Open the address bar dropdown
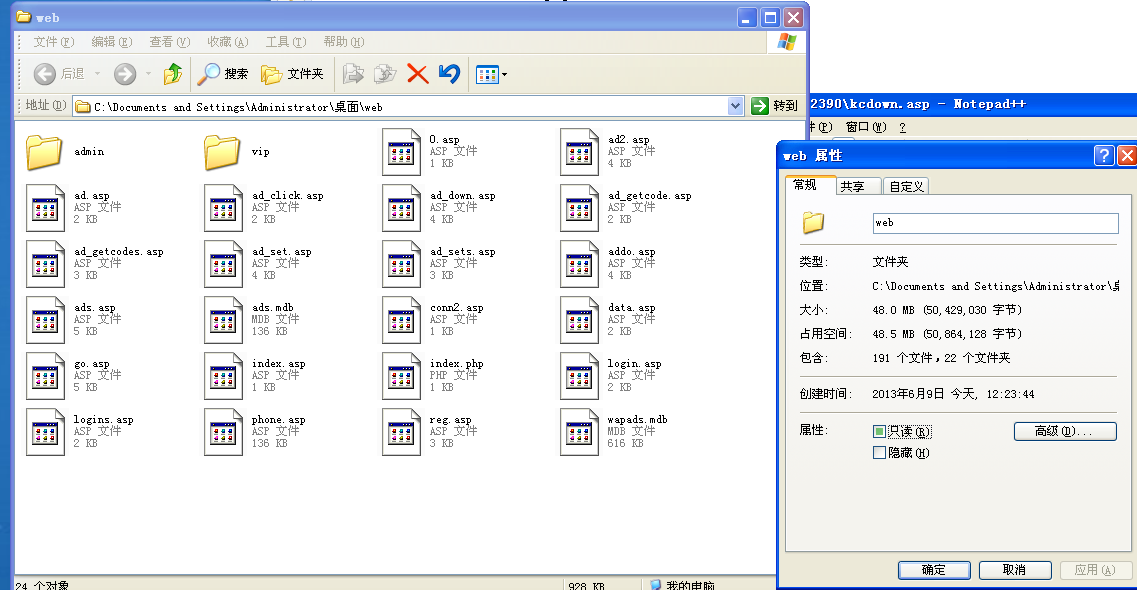Screen dimensions: 1137x590 pyautogui.click(x=737, y=106)
